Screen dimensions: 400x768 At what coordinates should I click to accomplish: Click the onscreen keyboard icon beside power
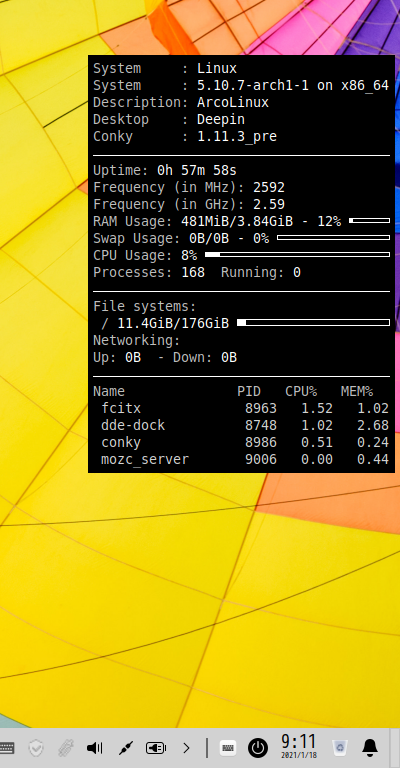pyautogui.click(x=228, y=748)
